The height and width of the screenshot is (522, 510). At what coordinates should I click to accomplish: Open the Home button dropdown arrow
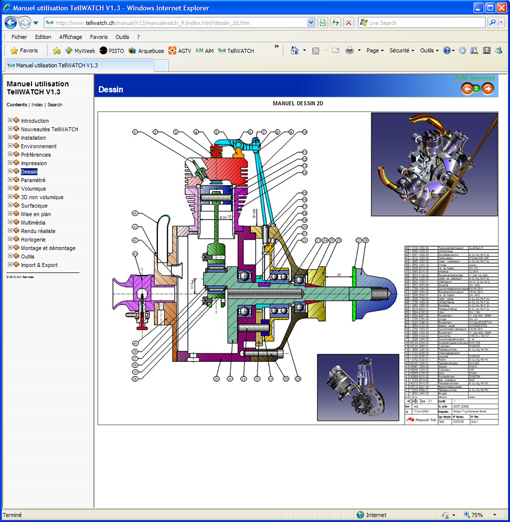pyautogui.click(x=304, y=51)
